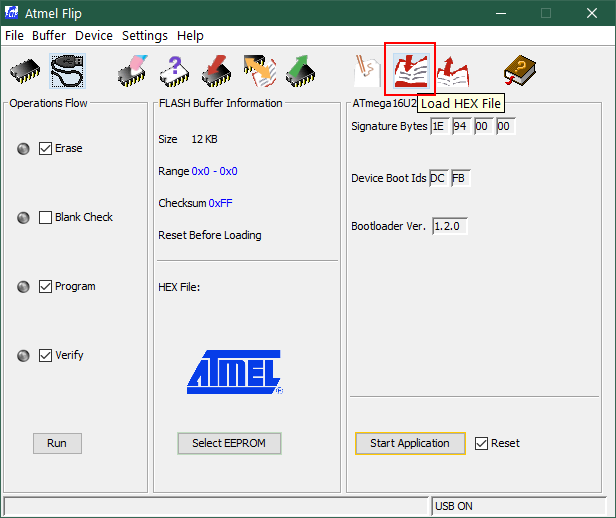Click the Blank Check status indicator light

pos(23,218)
